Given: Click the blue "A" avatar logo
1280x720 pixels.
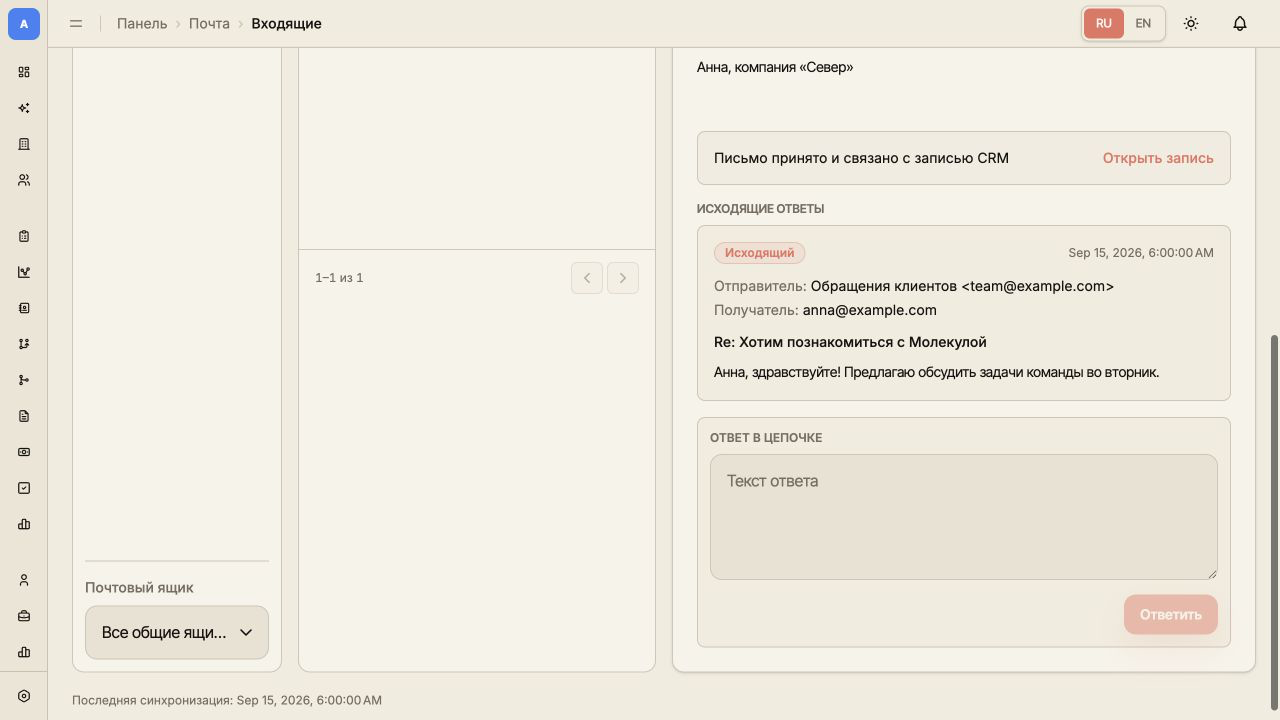Looking at the screenshot, I should 24,24.
